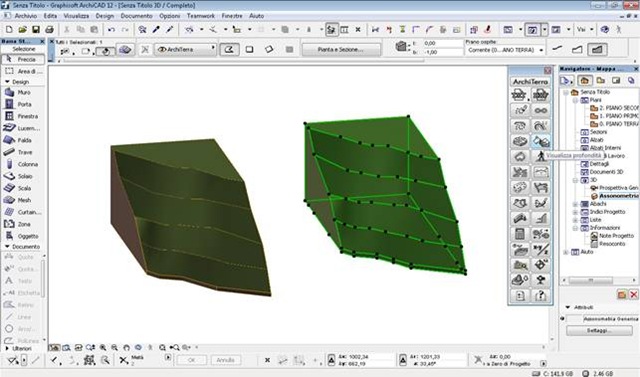
Task: Select the Falda roof tool
Action: (23, 140)
